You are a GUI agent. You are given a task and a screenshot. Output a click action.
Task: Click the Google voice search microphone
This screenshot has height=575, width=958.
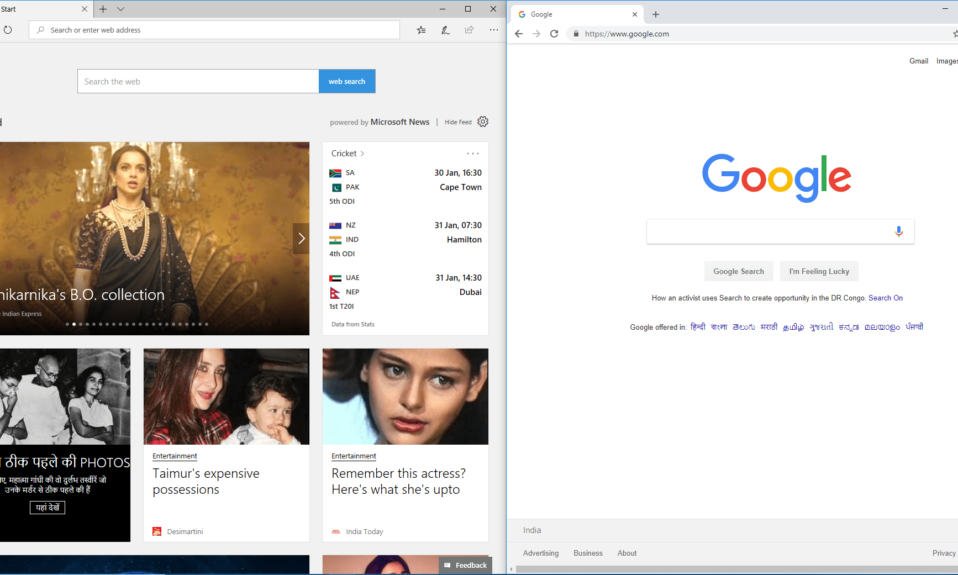pyautogui.click(x=898, y=232)
